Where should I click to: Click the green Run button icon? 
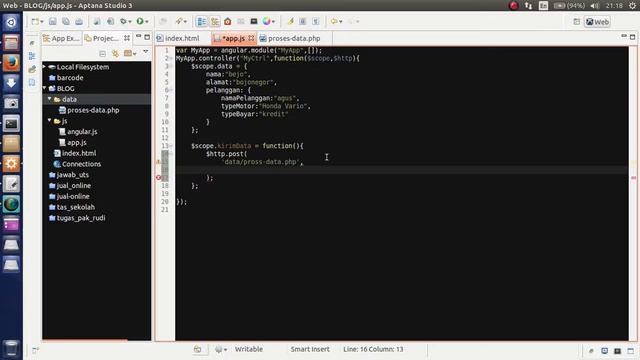pos(140,21)
